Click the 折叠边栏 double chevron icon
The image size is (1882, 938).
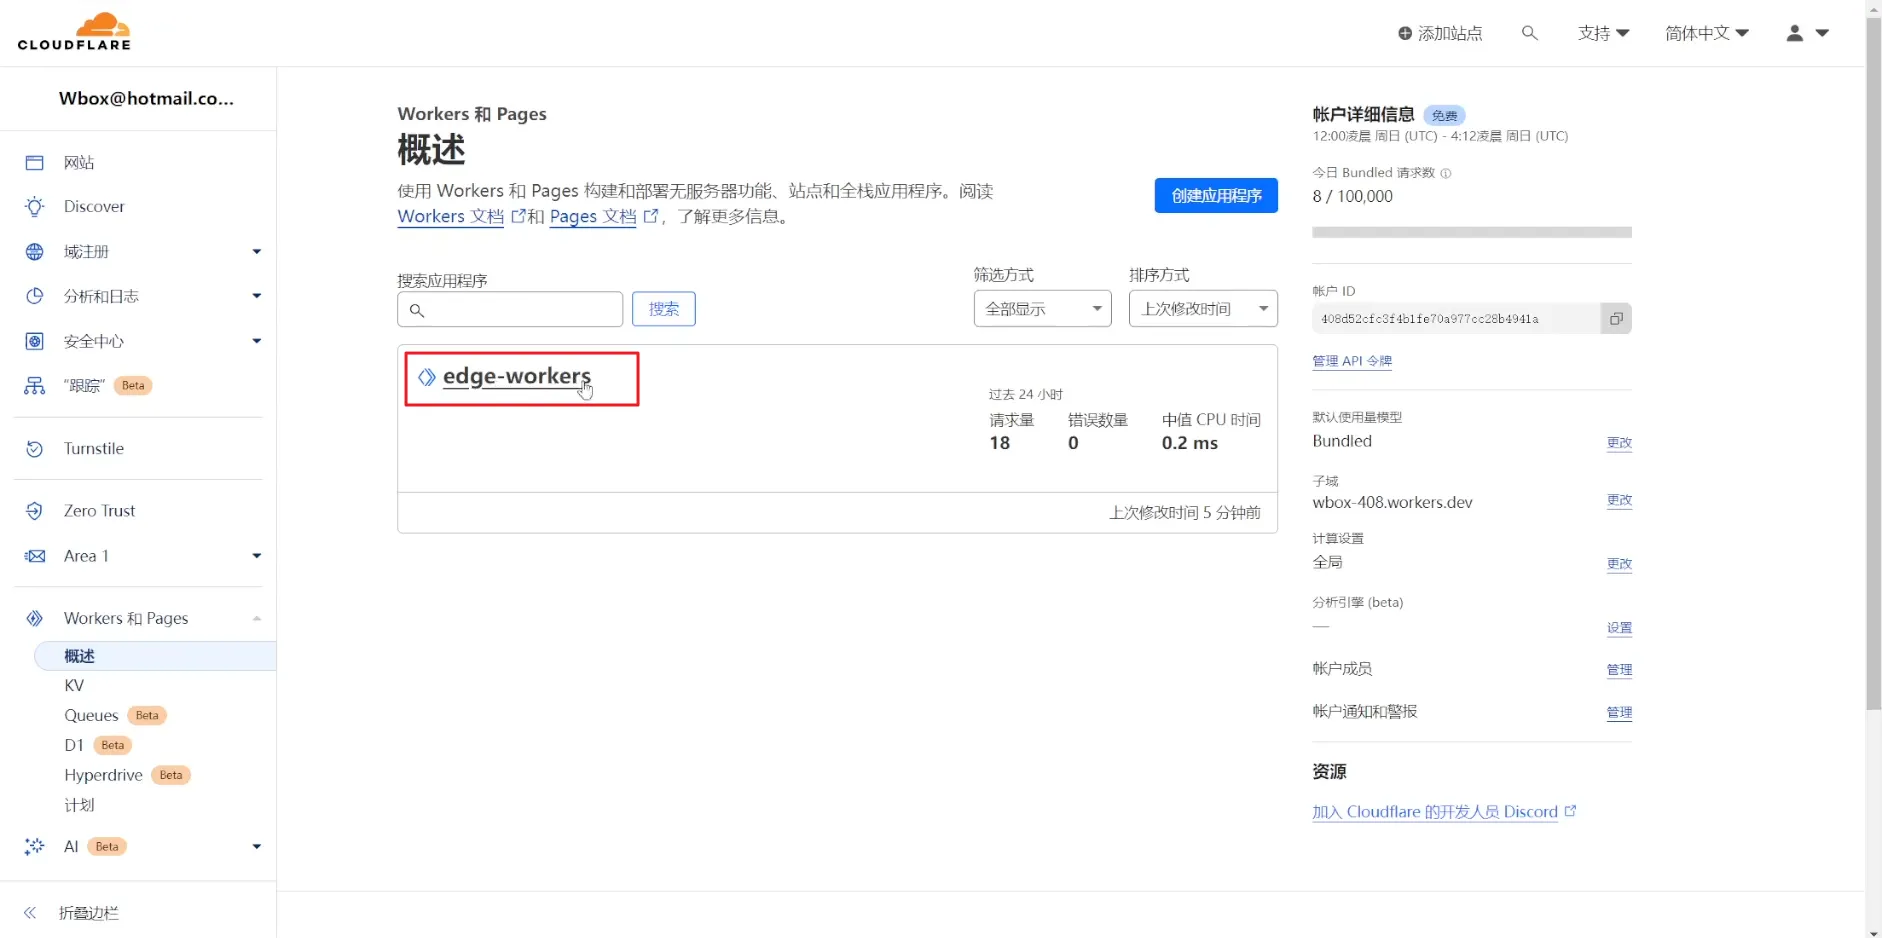click(30, 913)
